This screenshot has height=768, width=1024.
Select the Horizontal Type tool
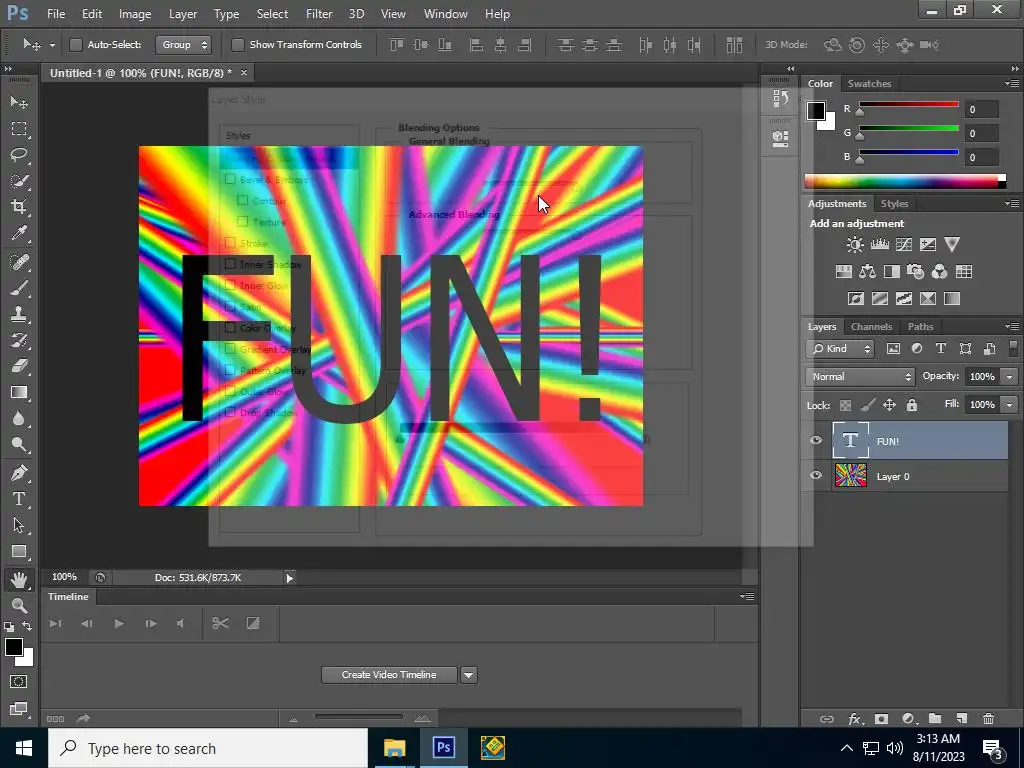tap(19, 499)
